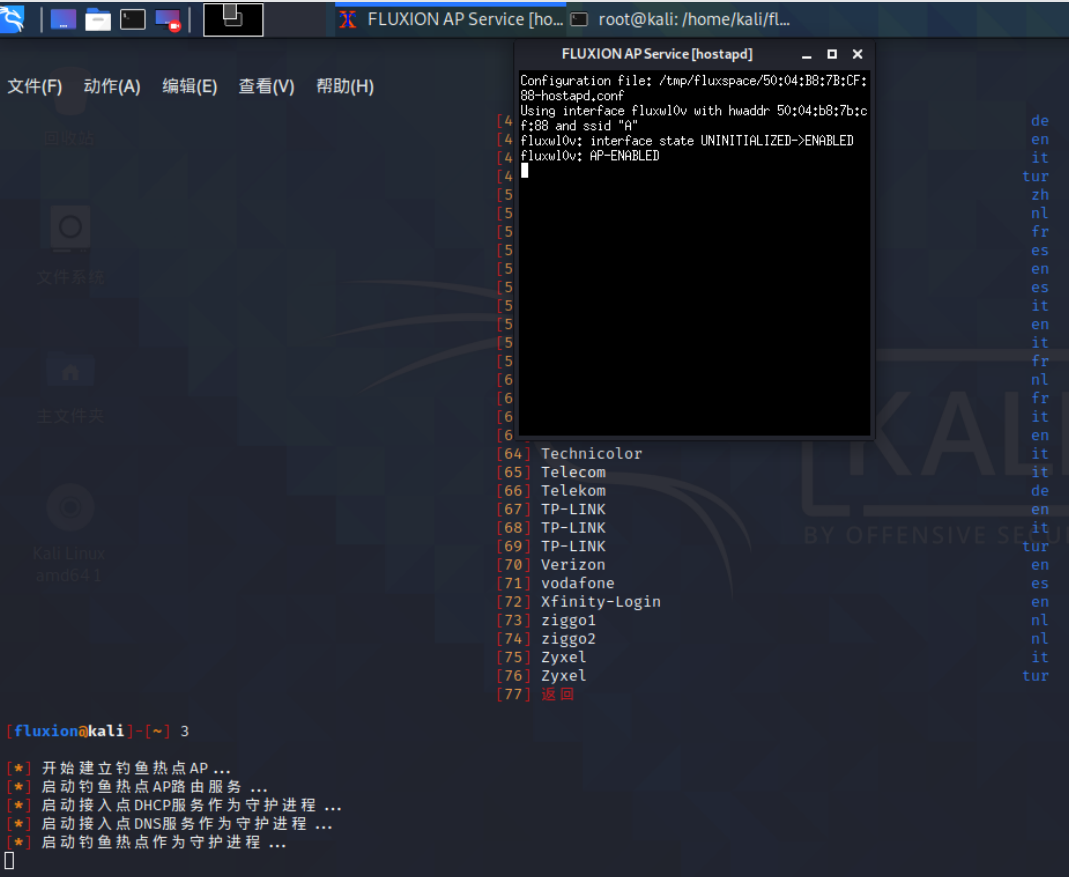Click the screen recorder taskbar icon
The image size is (1069, 877).
168,20
